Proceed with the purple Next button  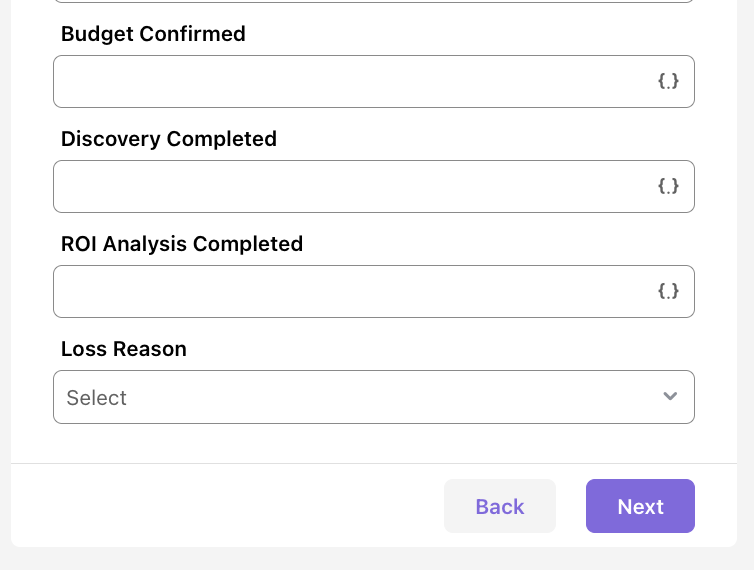(640, 506)
